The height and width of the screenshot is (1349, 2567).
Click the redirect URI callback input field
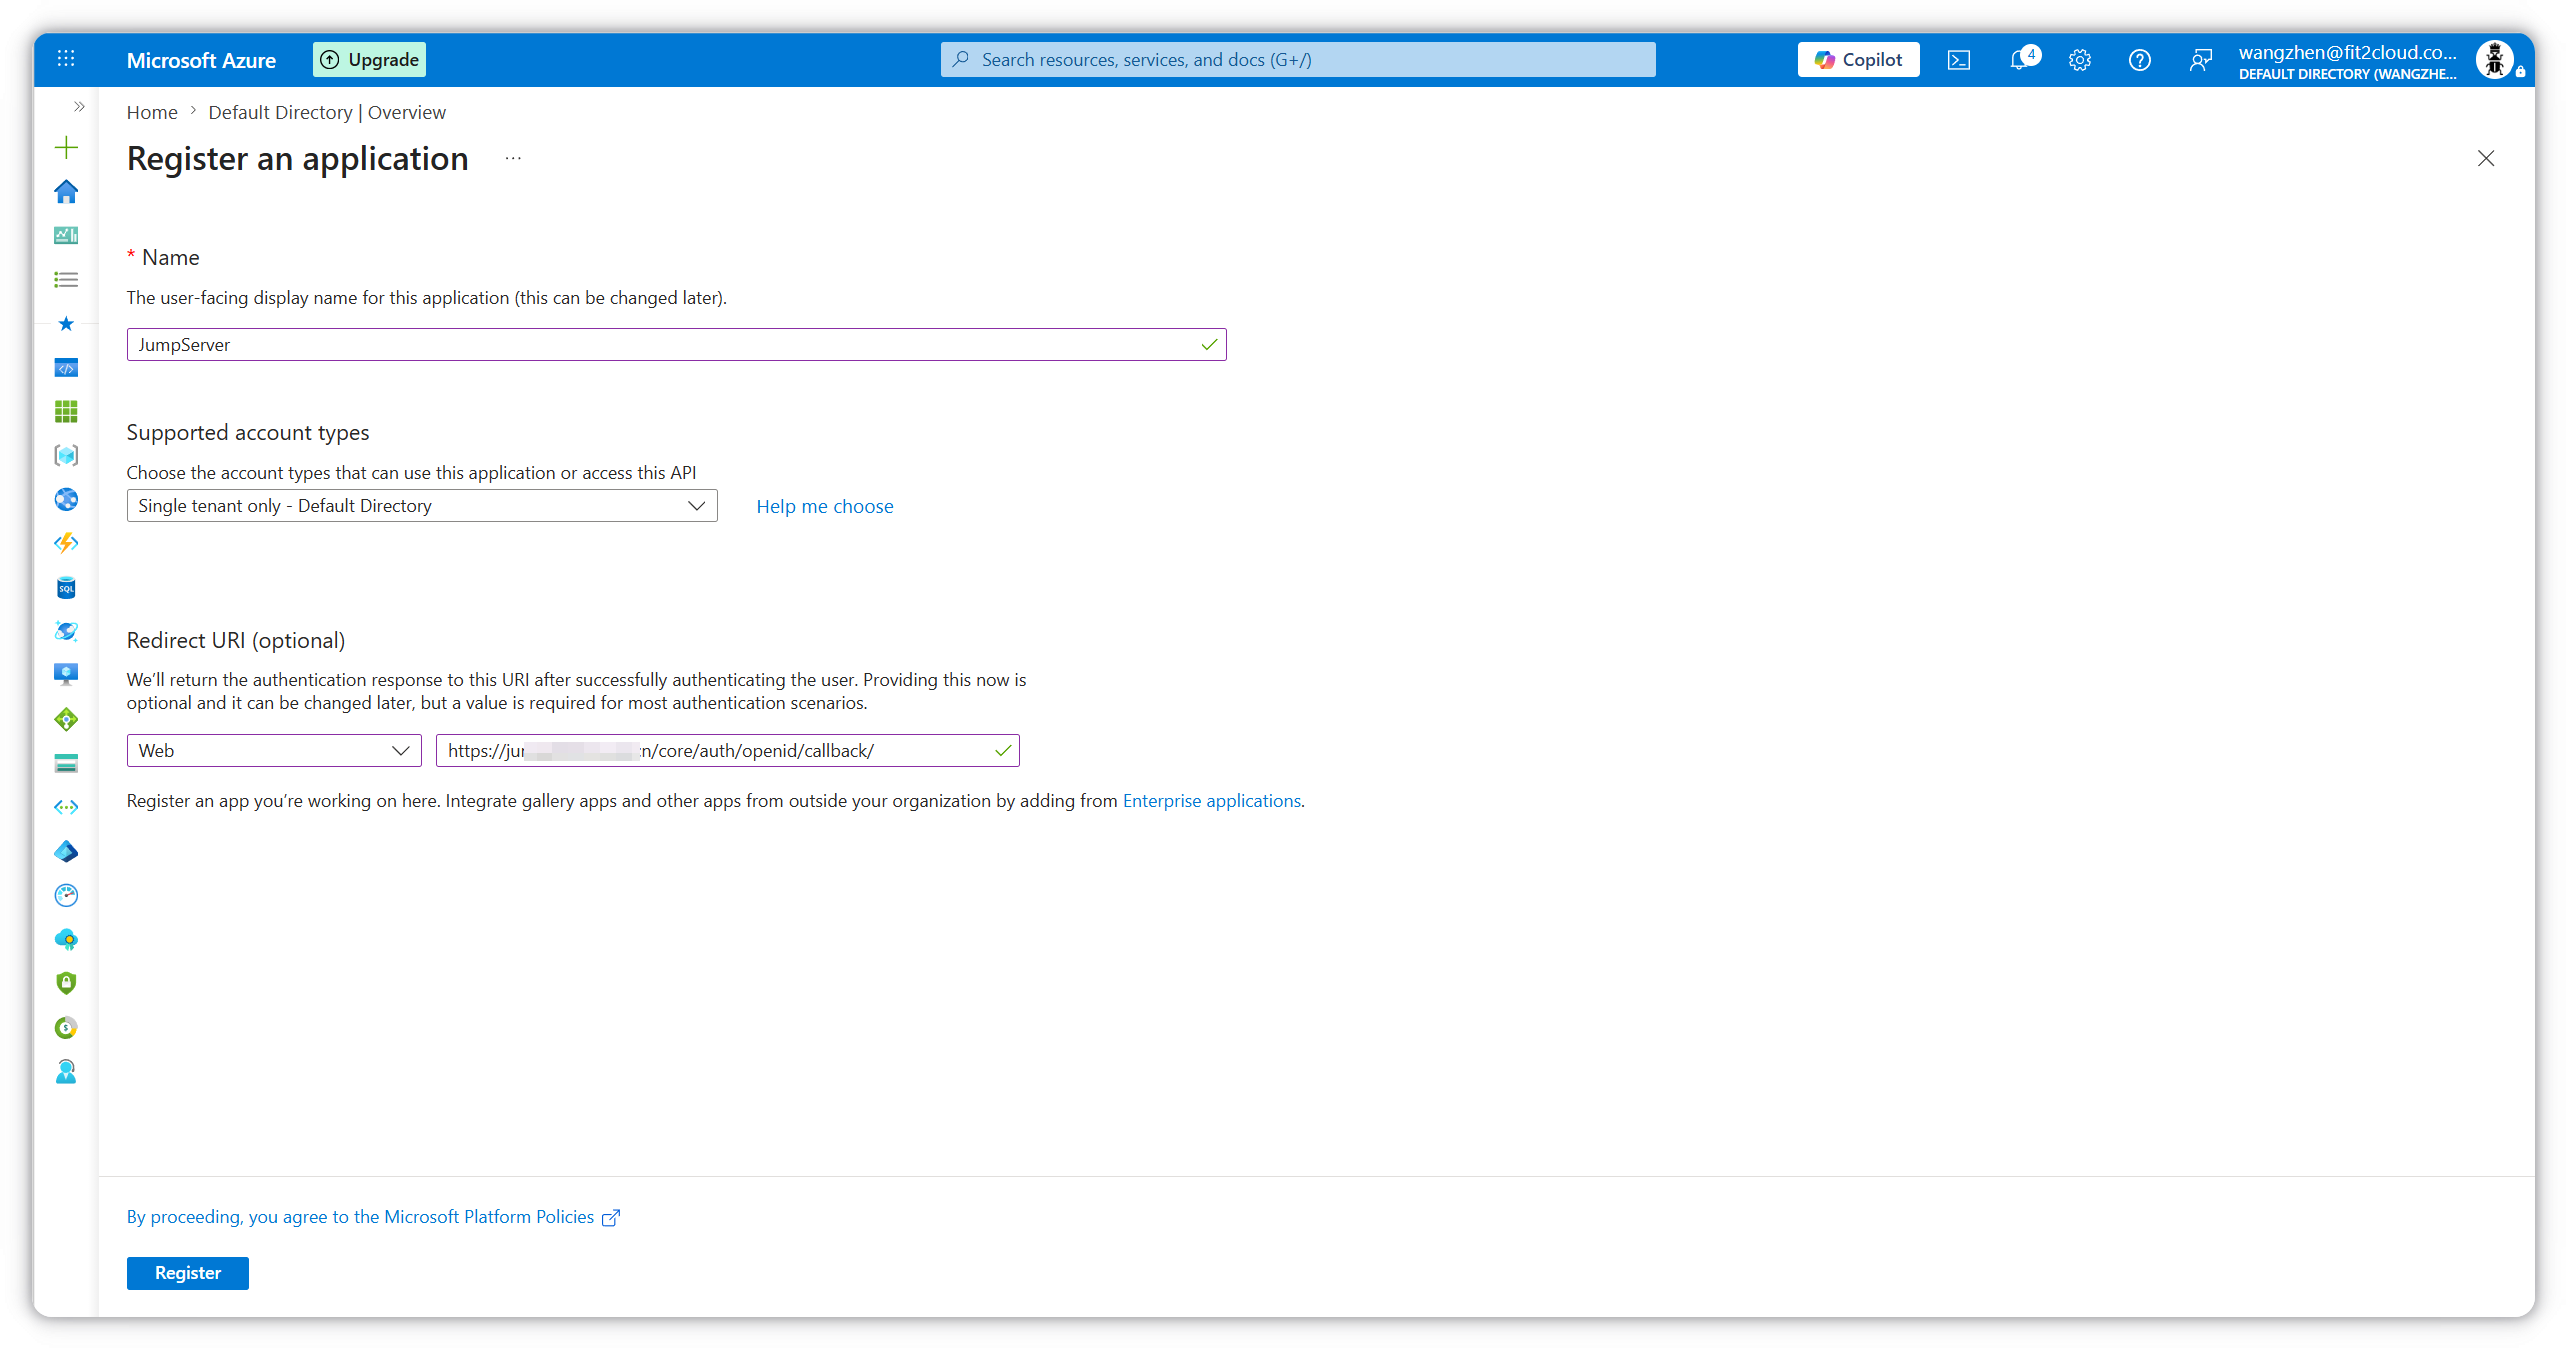[728, 751]
